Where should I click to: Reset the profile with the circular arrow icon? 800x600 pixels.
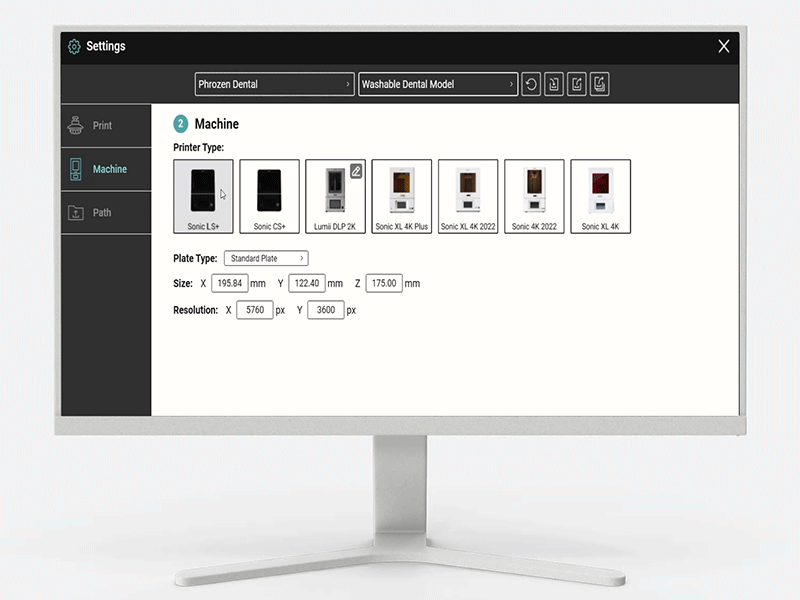click(531, 84)
